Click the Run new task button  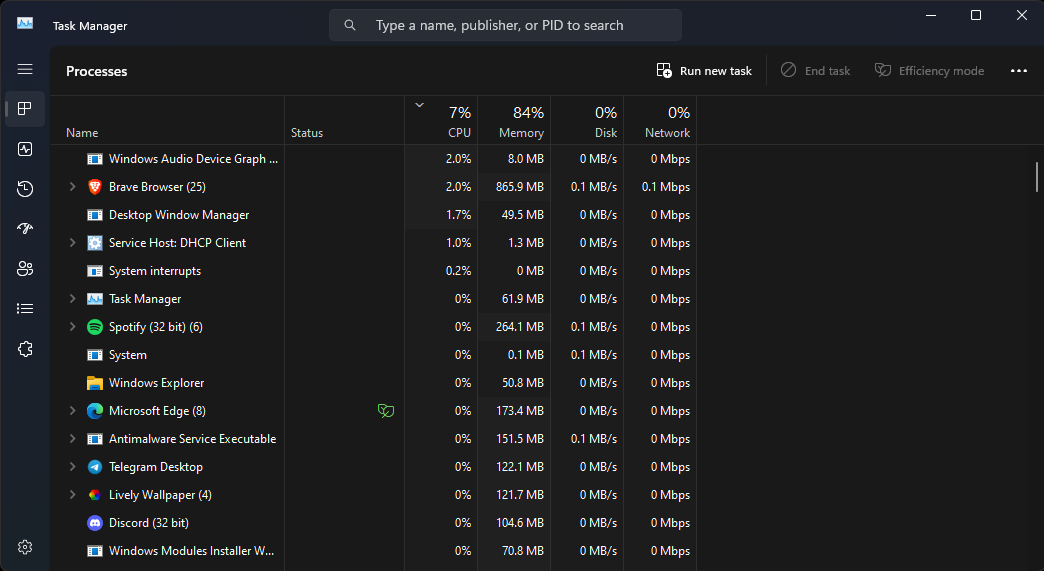pos(704,71)
